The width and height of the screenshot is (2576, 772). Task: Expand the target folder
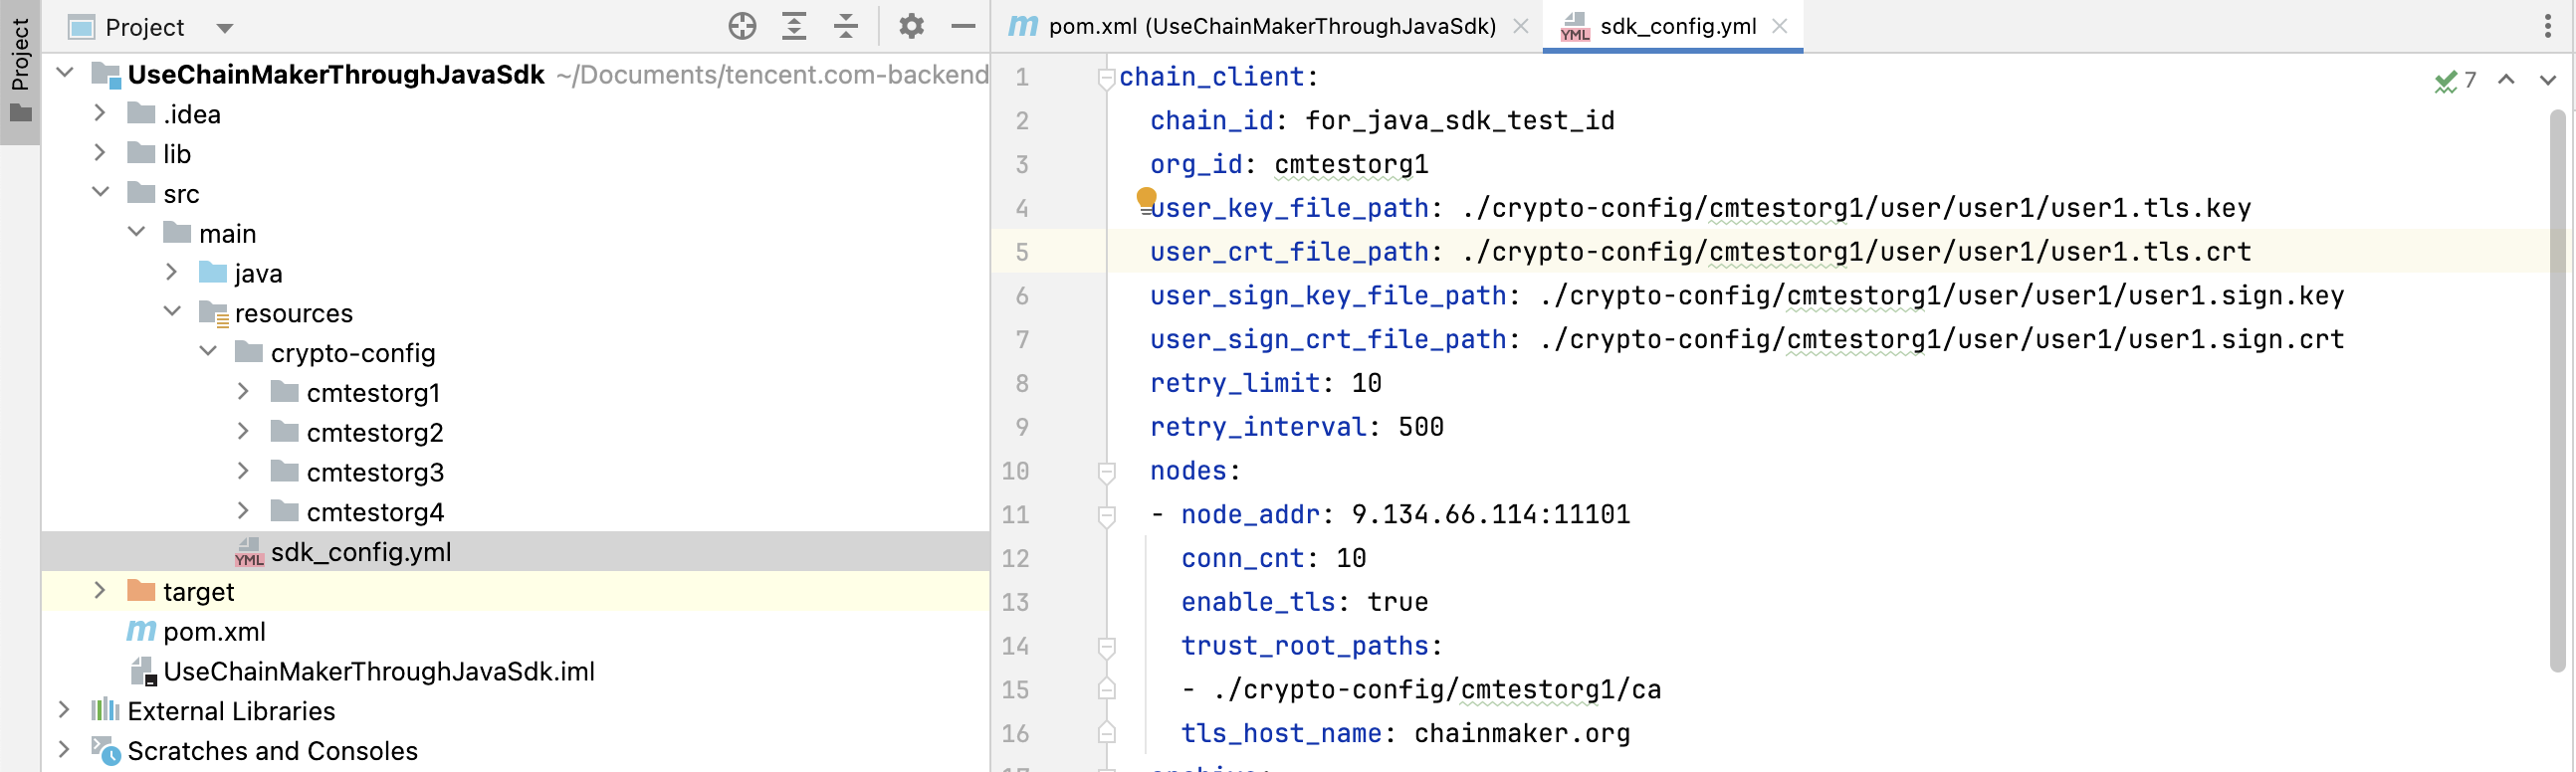click(100, 591)
